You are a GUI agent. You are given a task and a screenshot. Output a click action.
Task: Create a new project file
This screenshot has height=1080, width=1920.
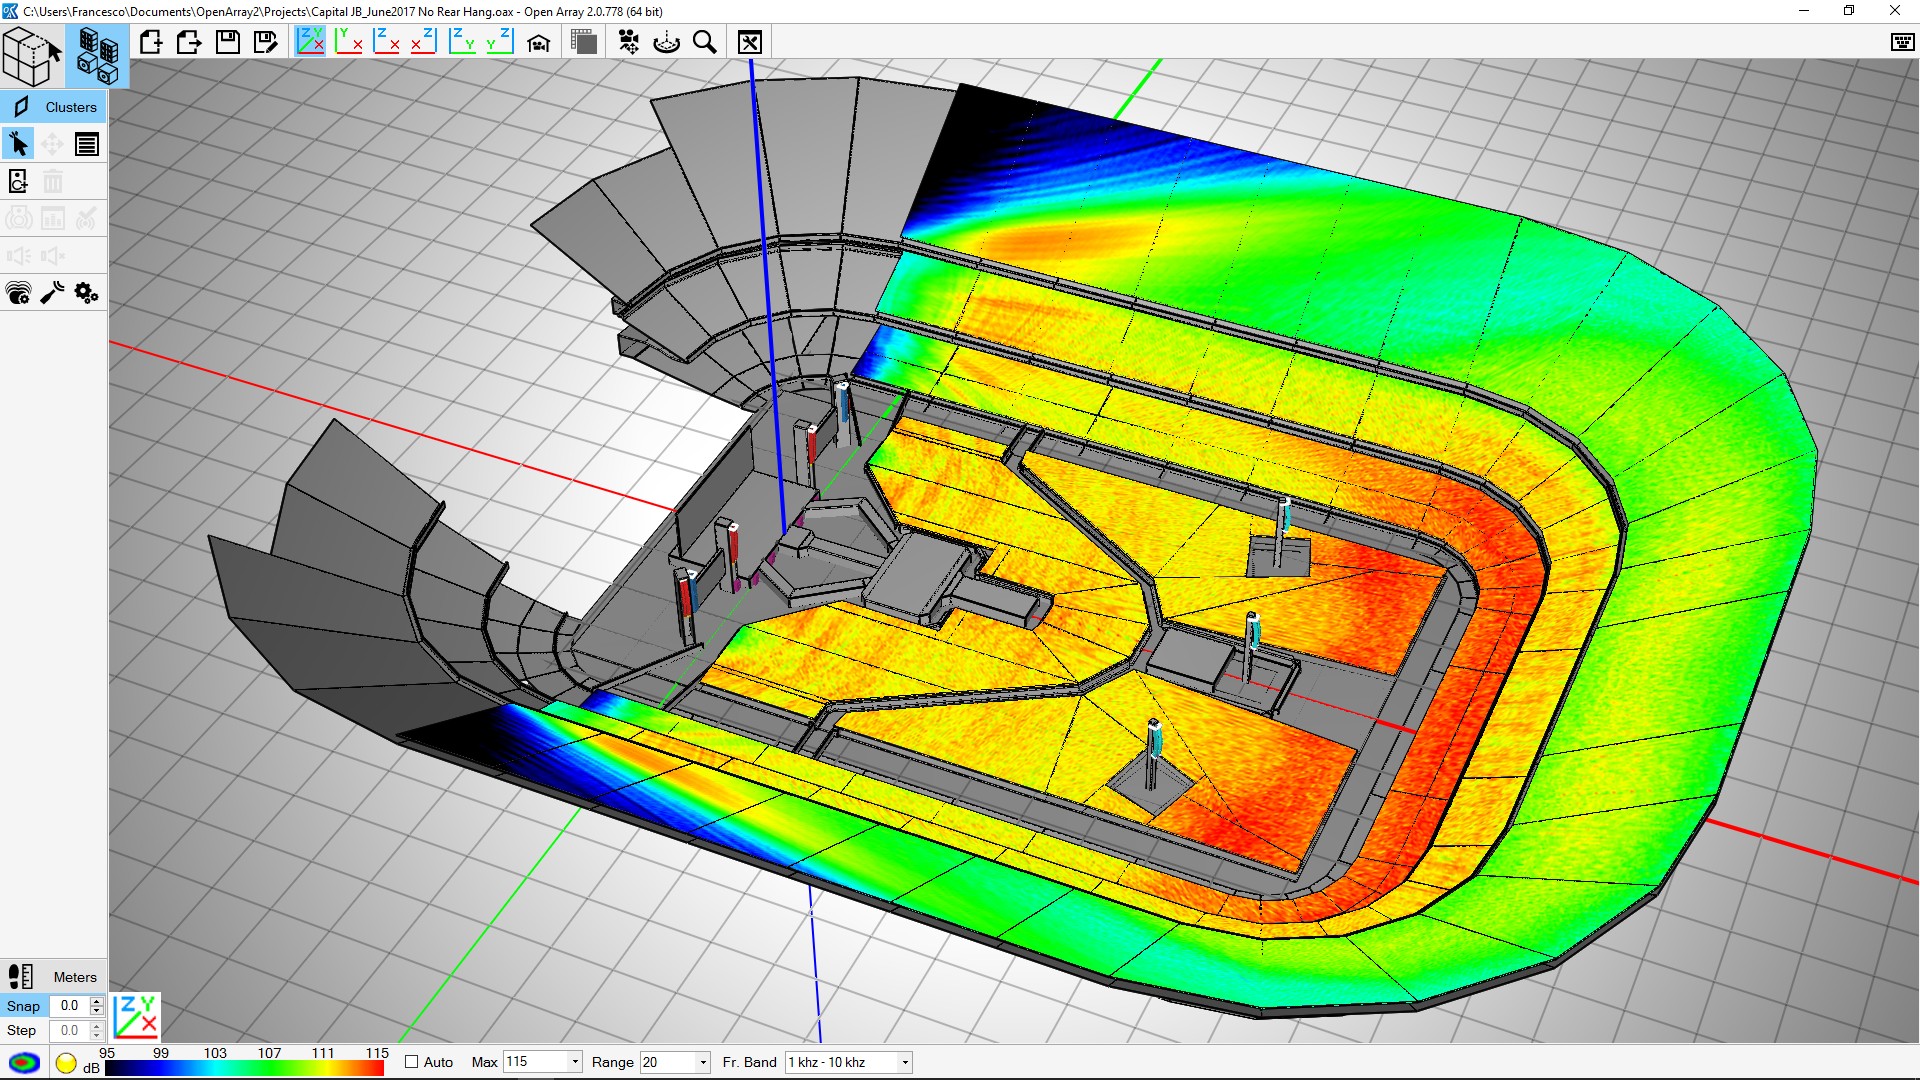(151, 42)
